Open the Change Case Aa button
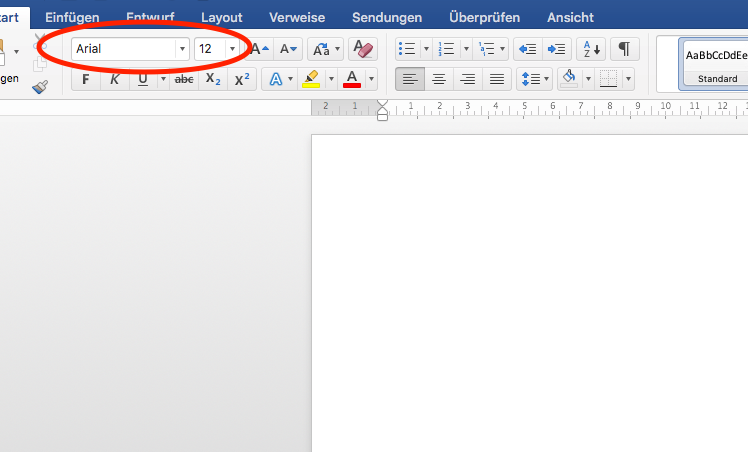This screenshot has width=748, height=452. click(321, 49)
